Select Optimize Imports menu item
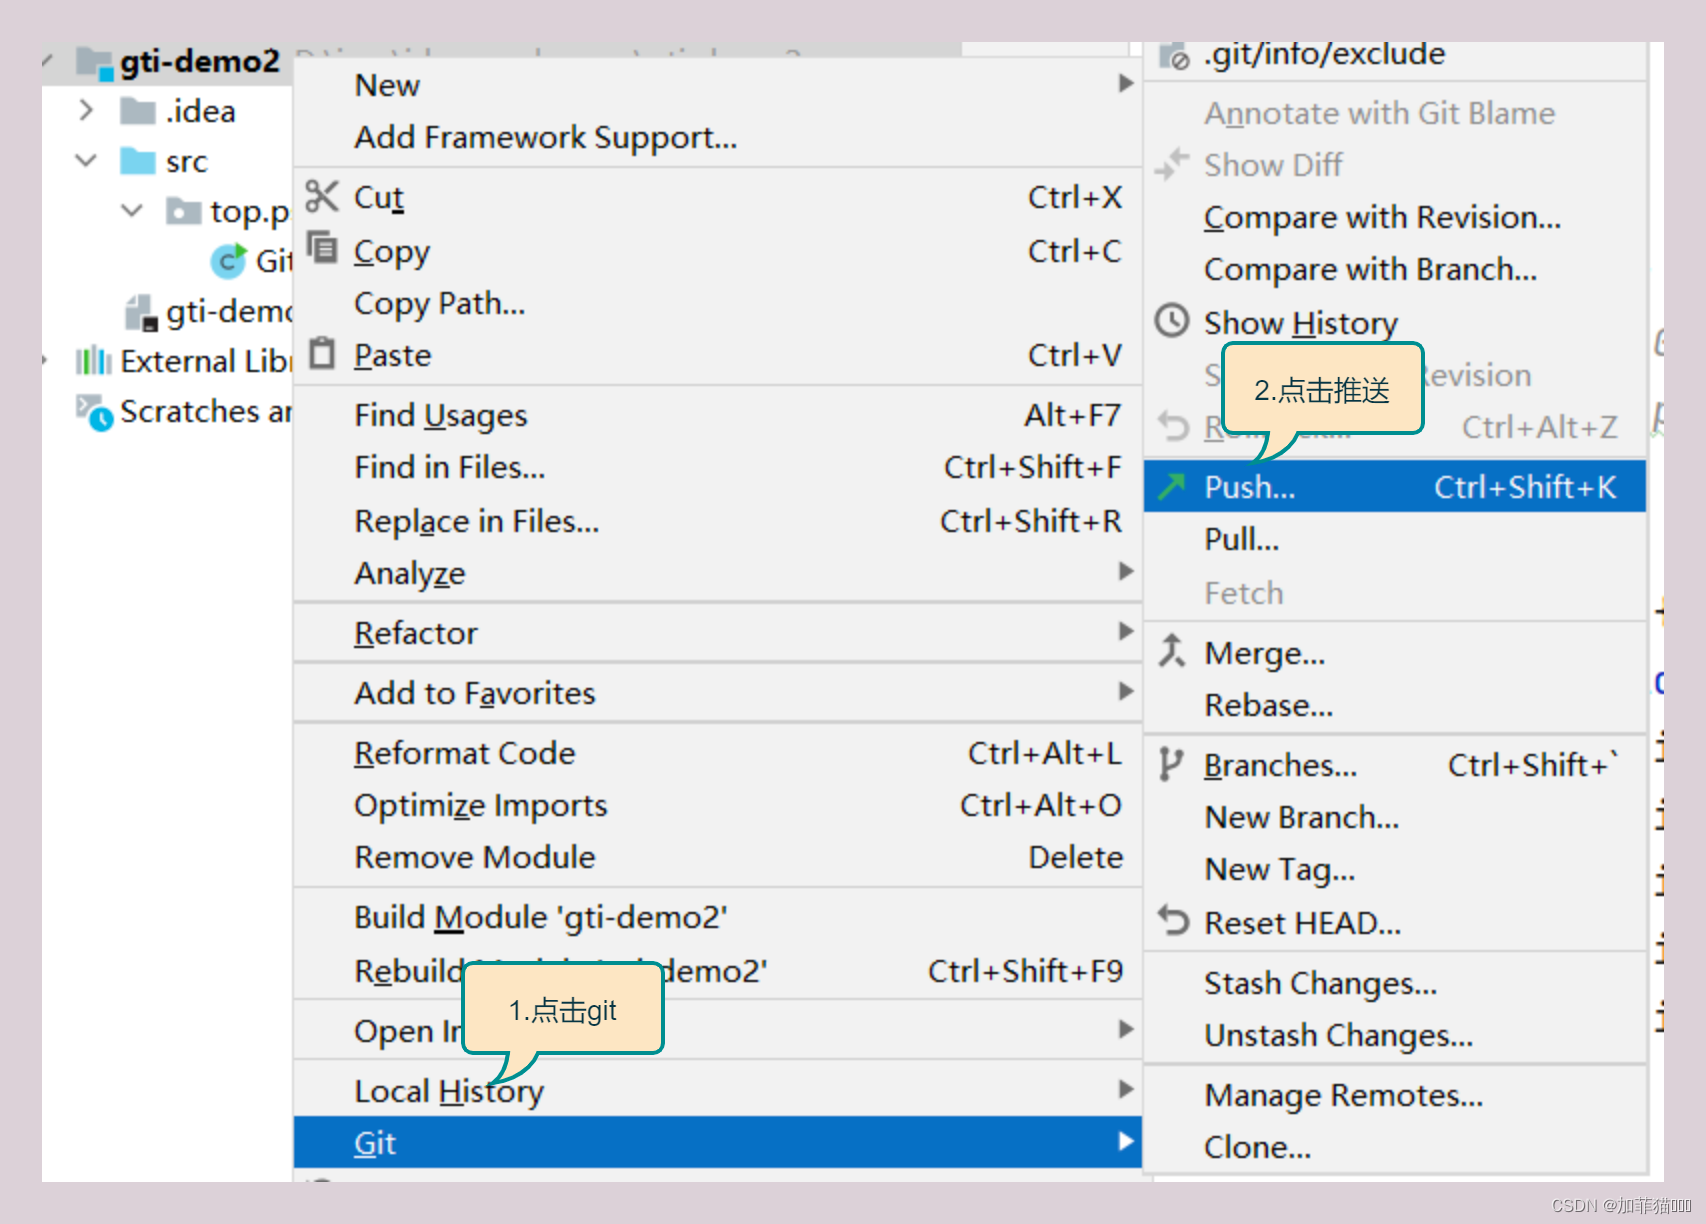1706x1224 pixels. tap(718, 805)
